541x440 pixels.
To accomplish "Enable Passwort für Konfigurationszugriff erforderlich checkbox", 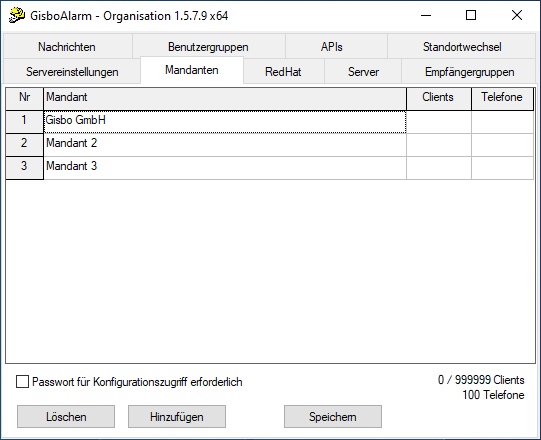I will (22, 382).
